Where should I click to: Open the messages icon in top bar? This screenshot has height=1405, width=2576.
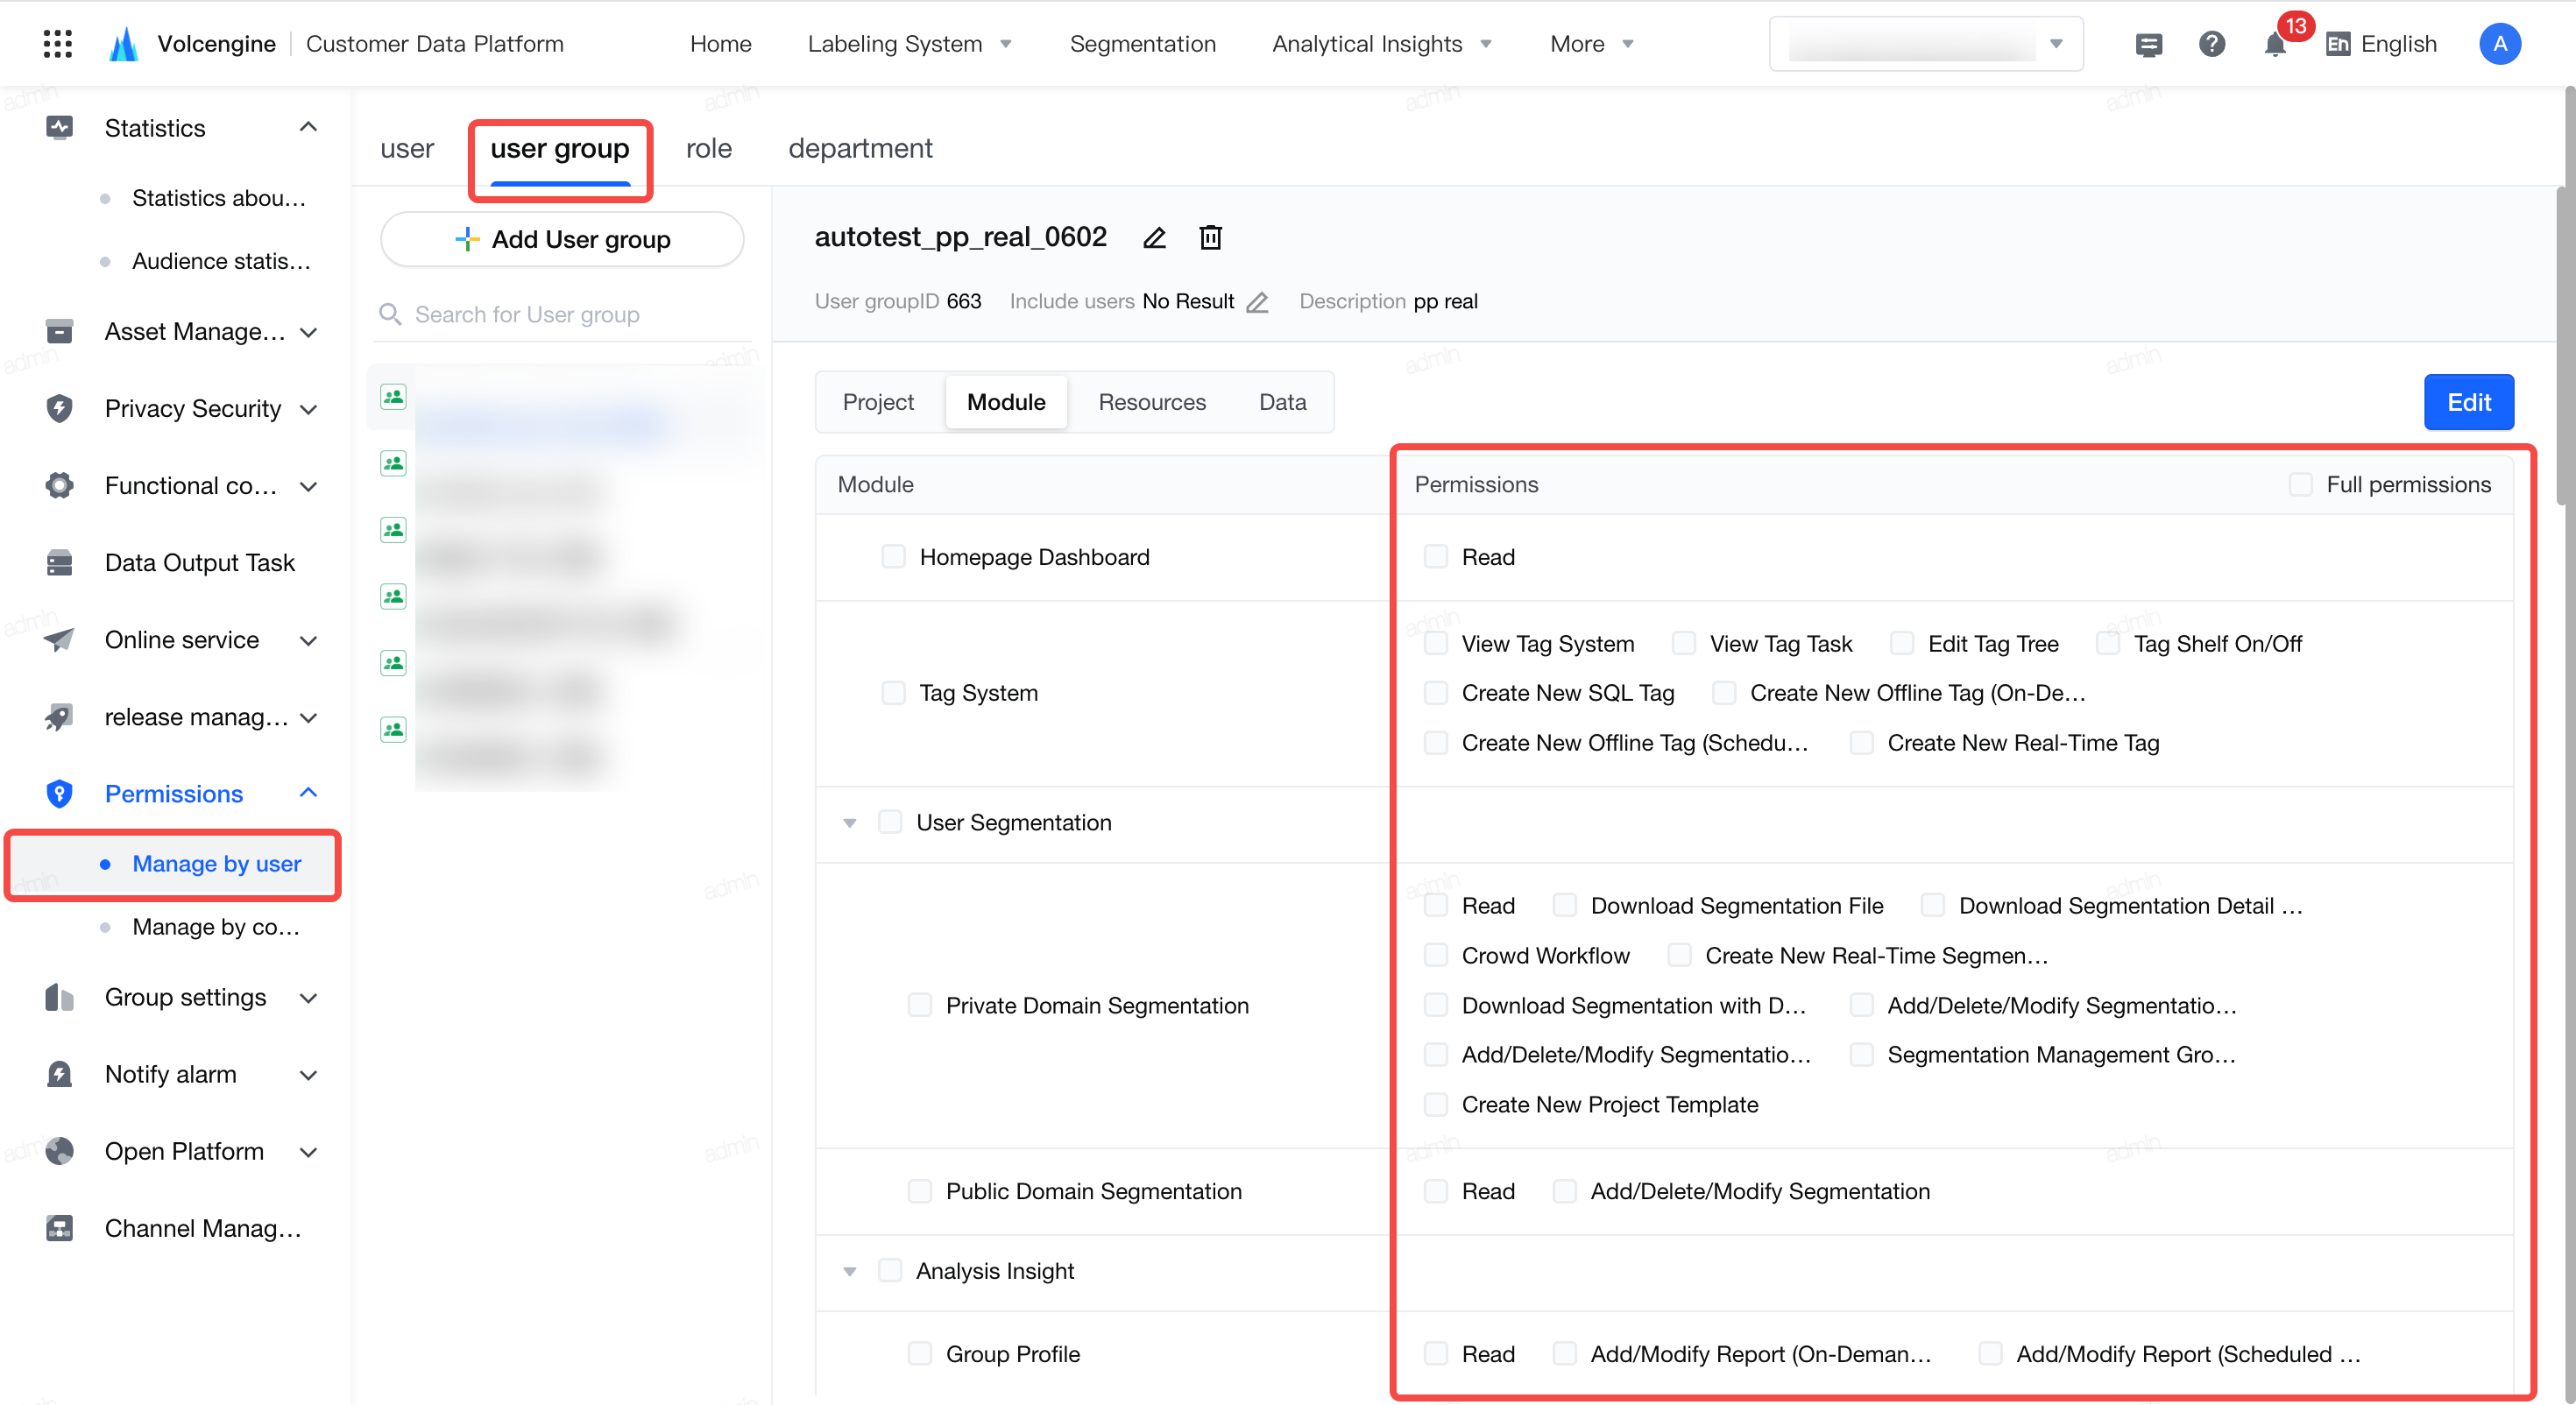coord(2149,45)
